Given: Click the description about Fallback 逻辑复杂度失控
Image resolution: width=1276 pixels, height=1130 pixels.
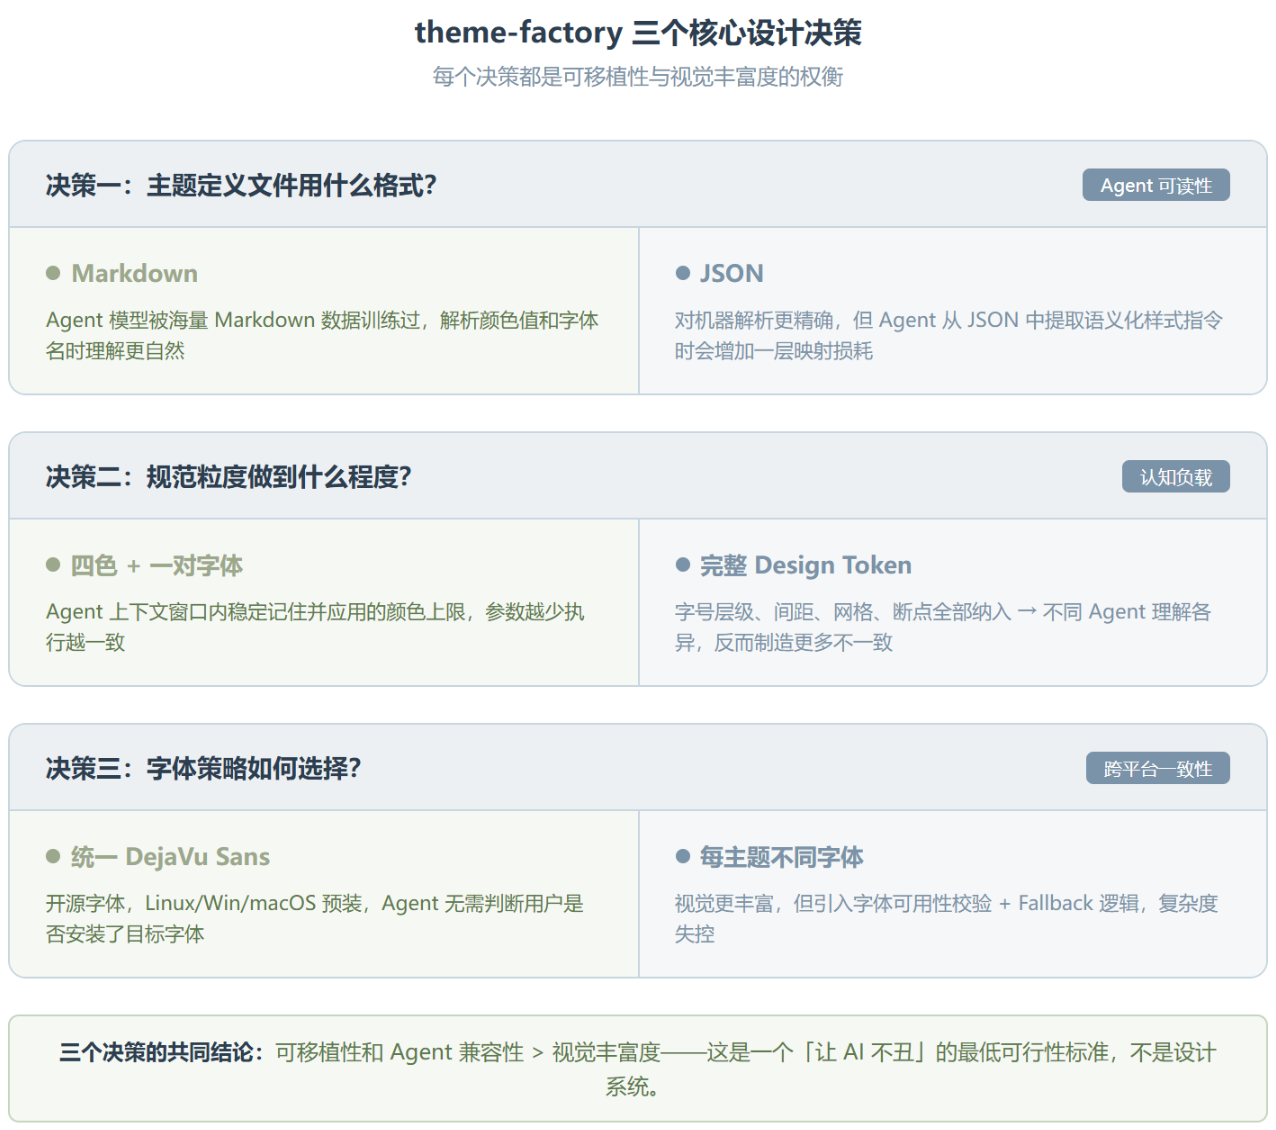Looking at the screenshot, I should click(x=946, y=918).
